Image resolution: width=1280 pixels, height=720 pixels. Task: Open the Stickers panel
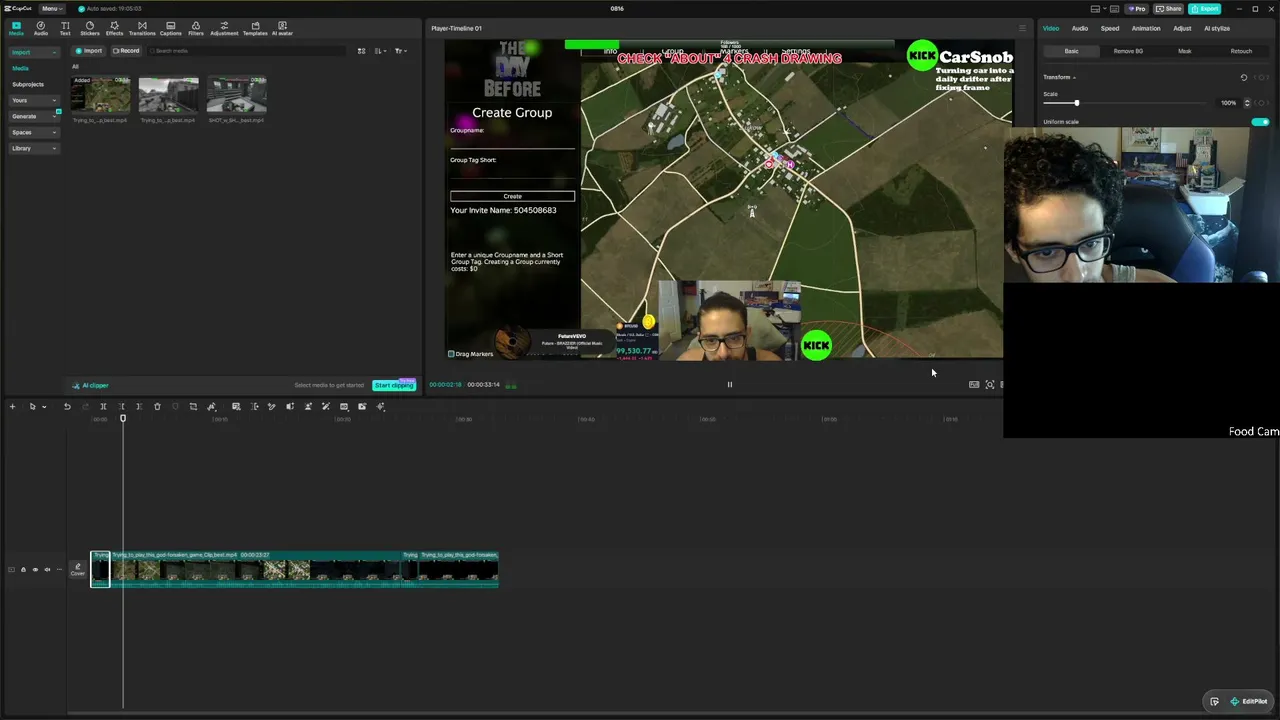coord(90,28)
